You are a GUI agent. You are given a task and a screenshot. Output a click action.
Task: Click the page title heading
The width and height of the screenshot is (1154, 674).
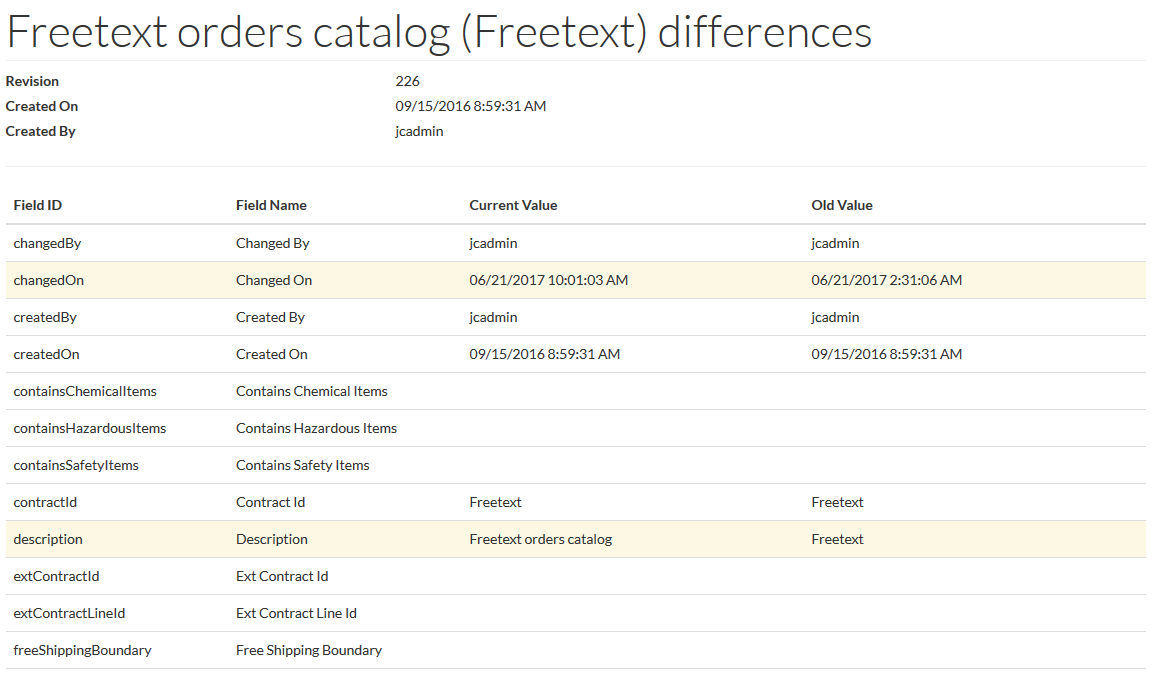439,32
